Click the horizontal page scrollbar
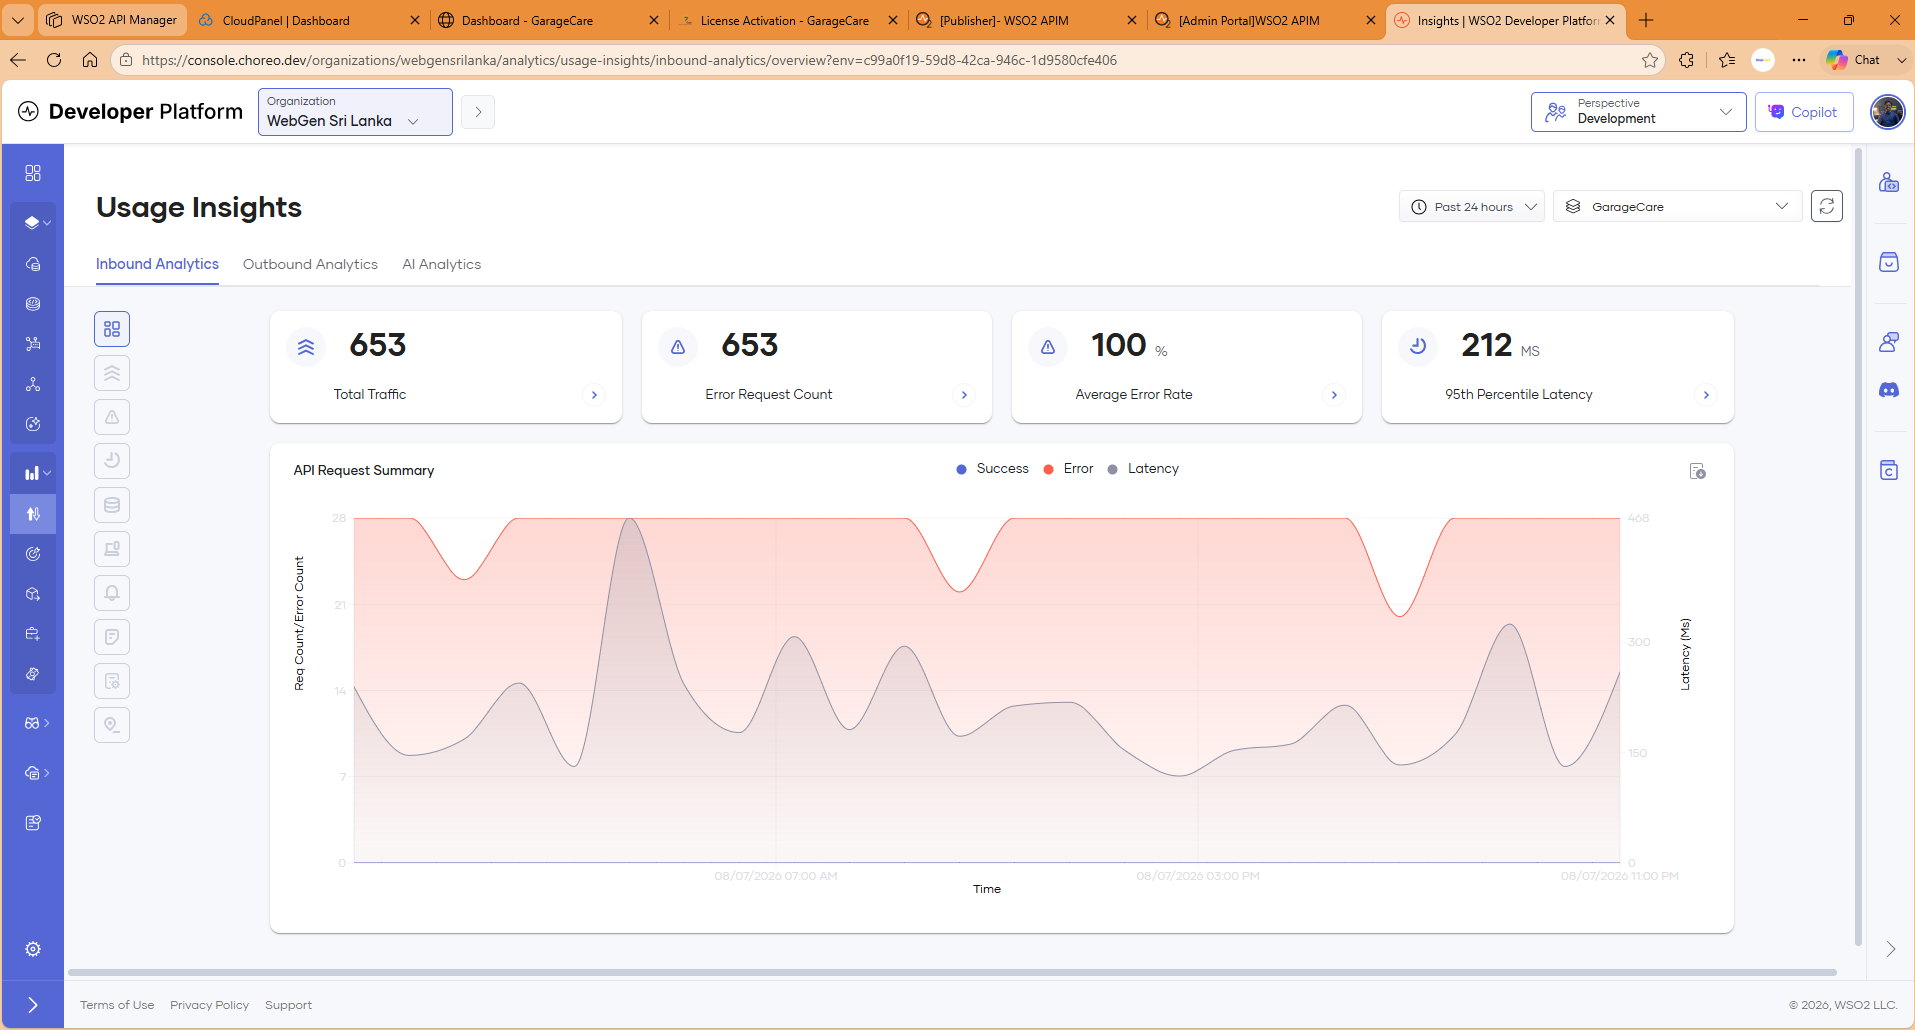 click(x=952, y=972)
